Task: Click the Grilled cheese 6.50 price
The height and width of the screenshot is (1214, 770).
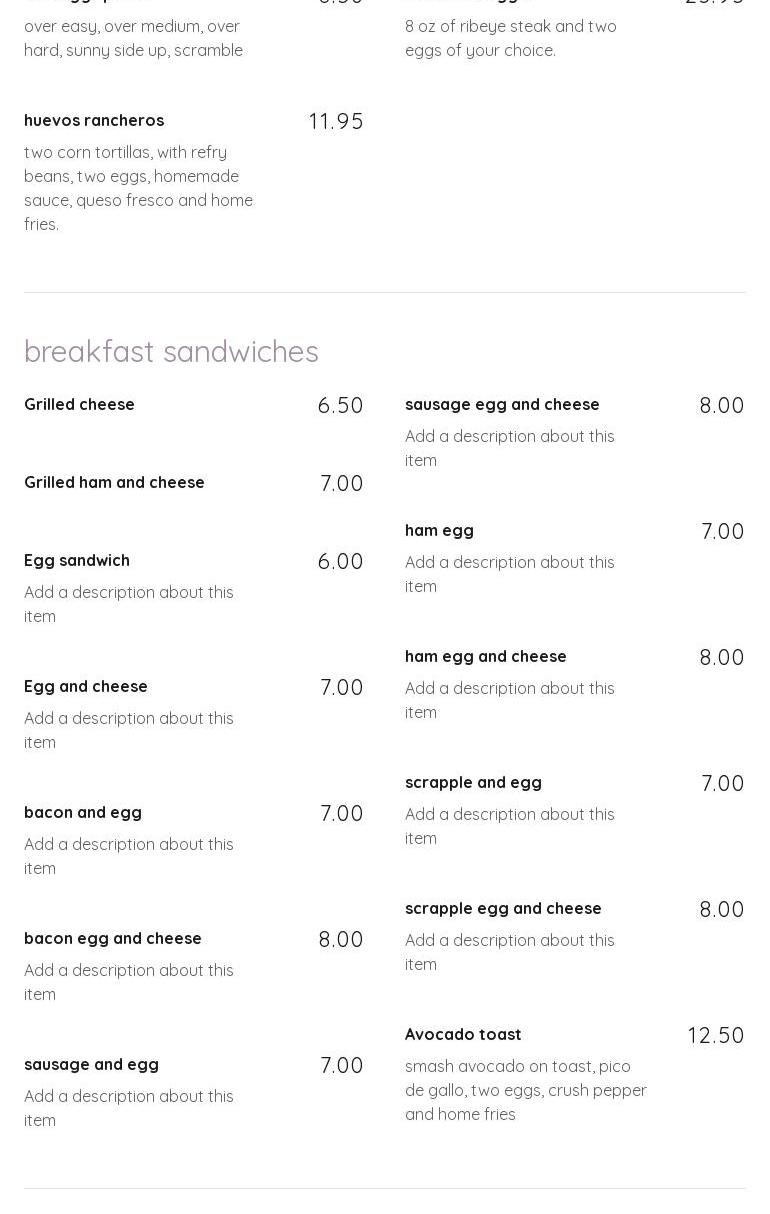Action: 340,405
